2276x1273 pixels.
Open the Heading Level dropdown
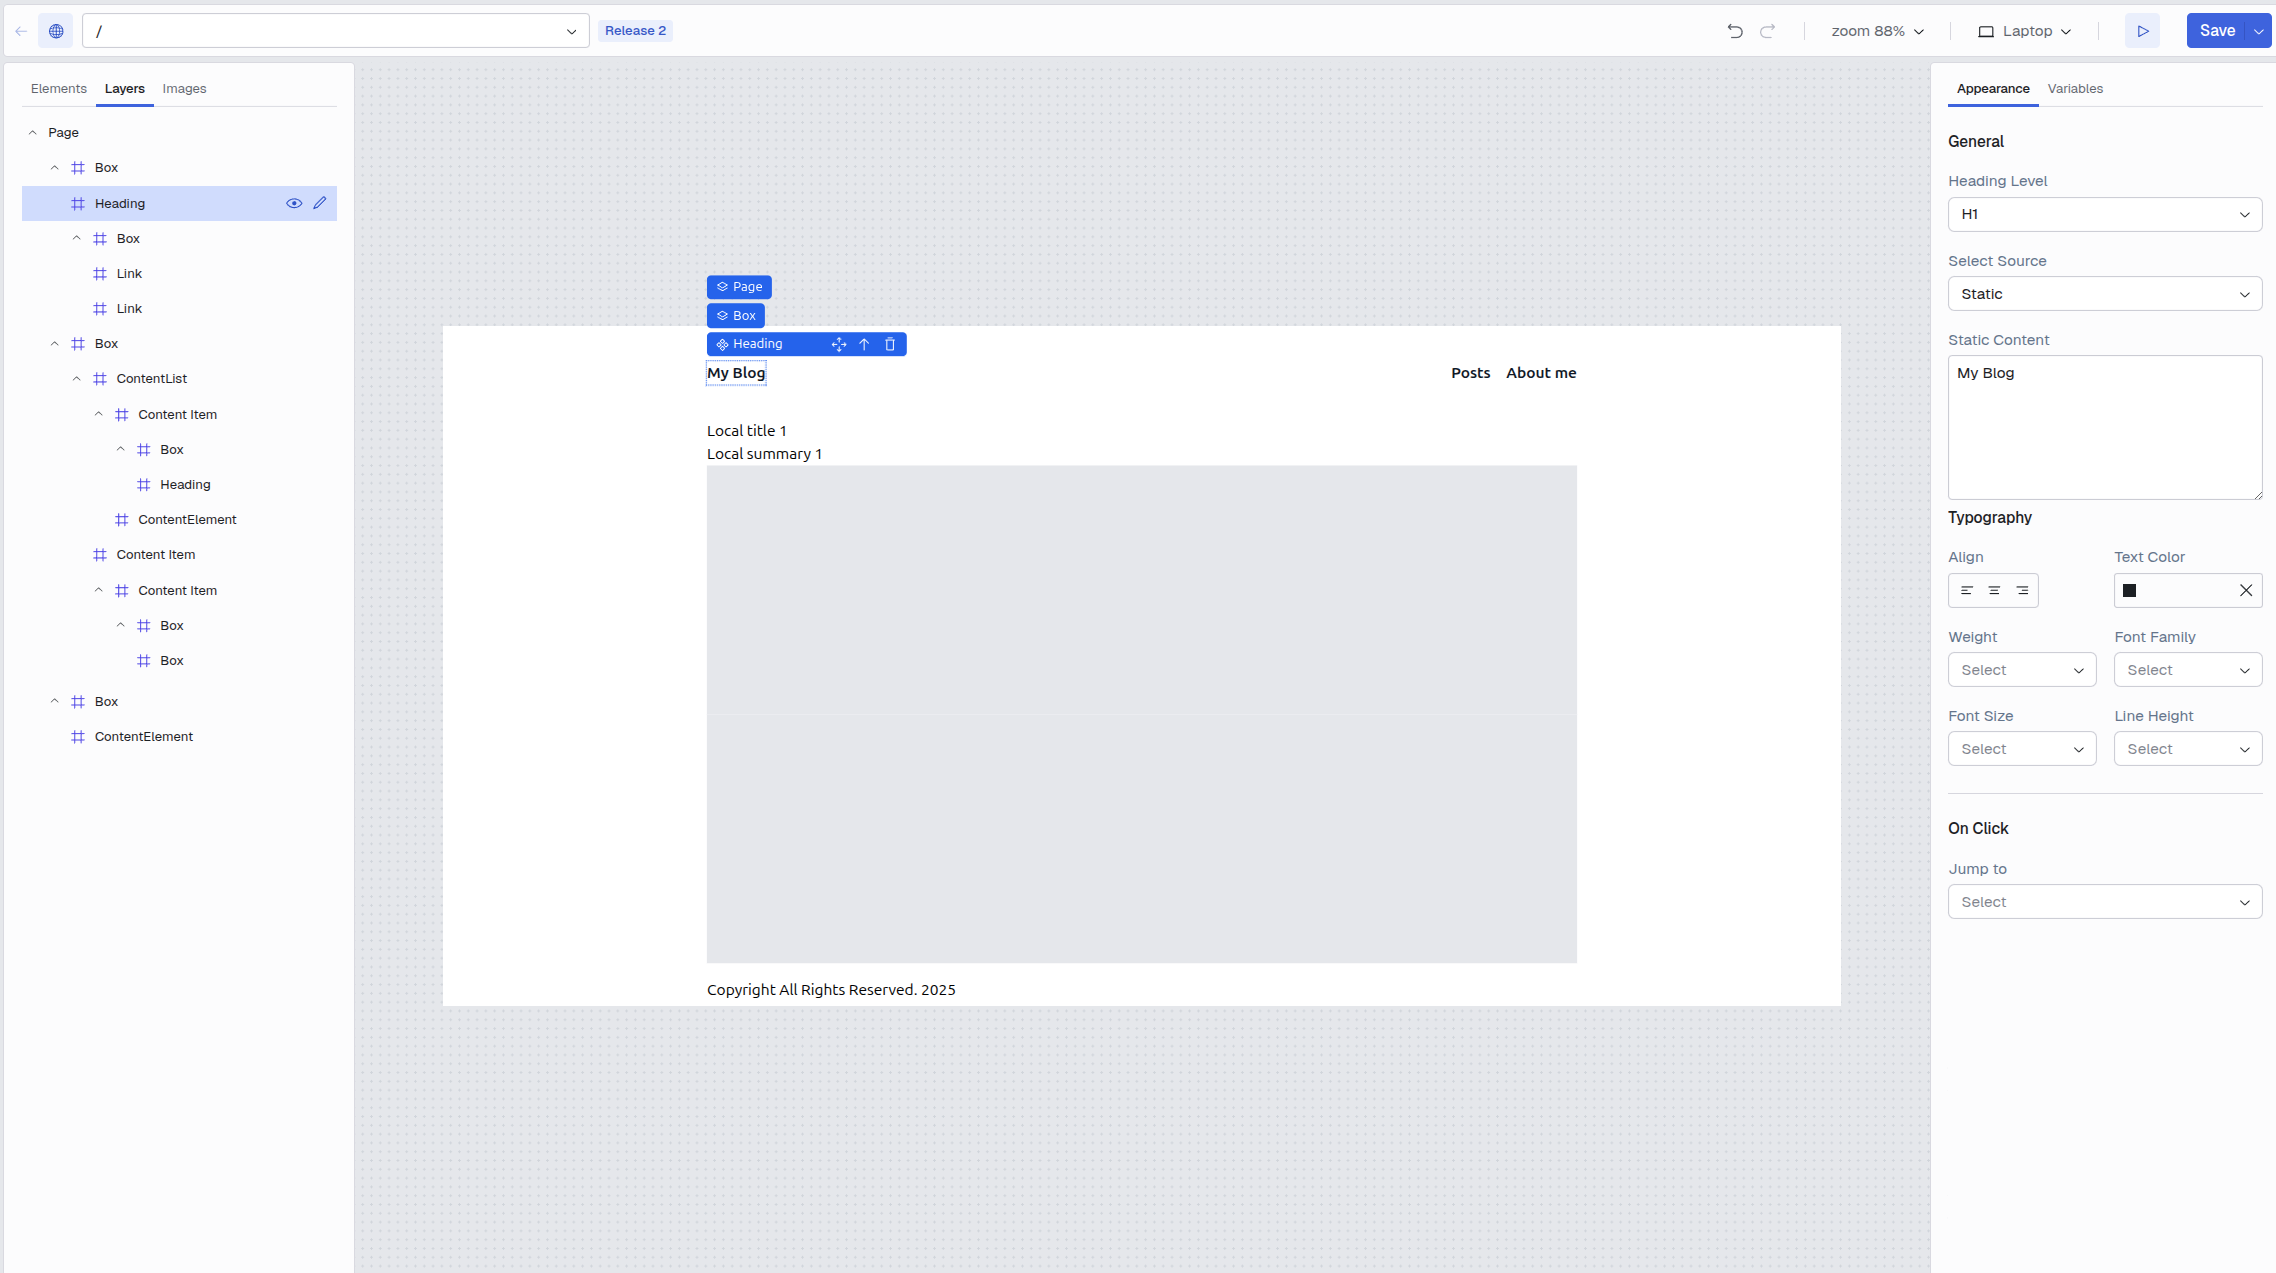(x=2104, y=214)
